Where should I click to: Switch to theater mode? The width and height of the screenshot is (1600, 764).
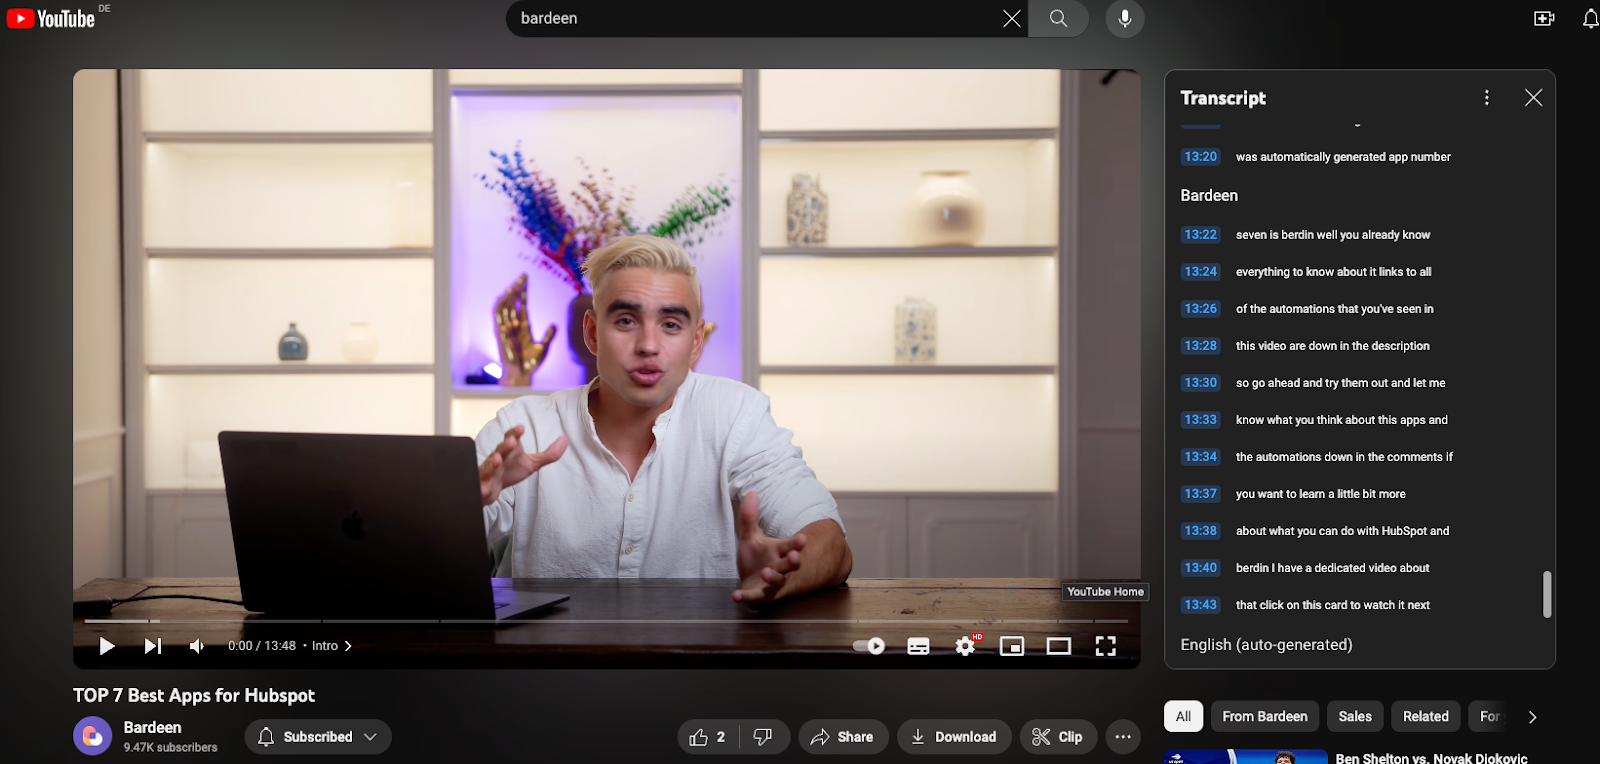coord(1059,646)
